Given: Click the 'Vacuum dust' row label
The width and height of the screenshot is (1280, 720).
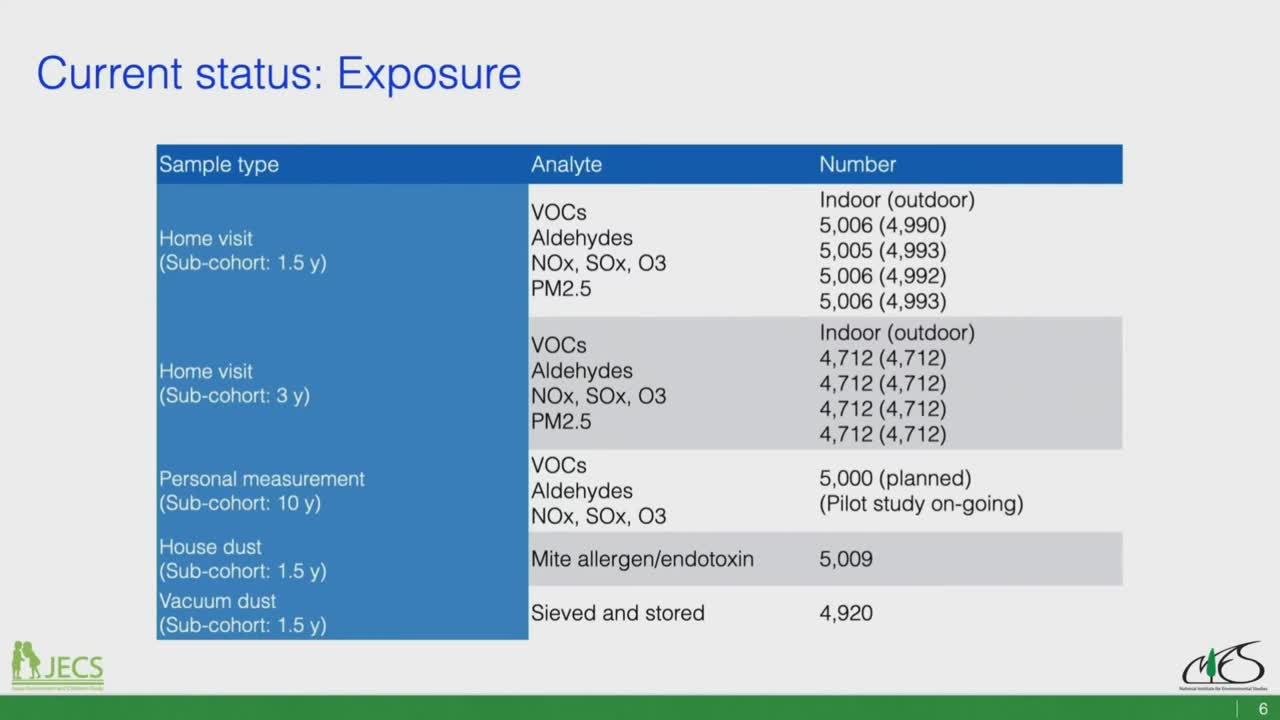Looking at the screenshot, I should tap(217, 601).
